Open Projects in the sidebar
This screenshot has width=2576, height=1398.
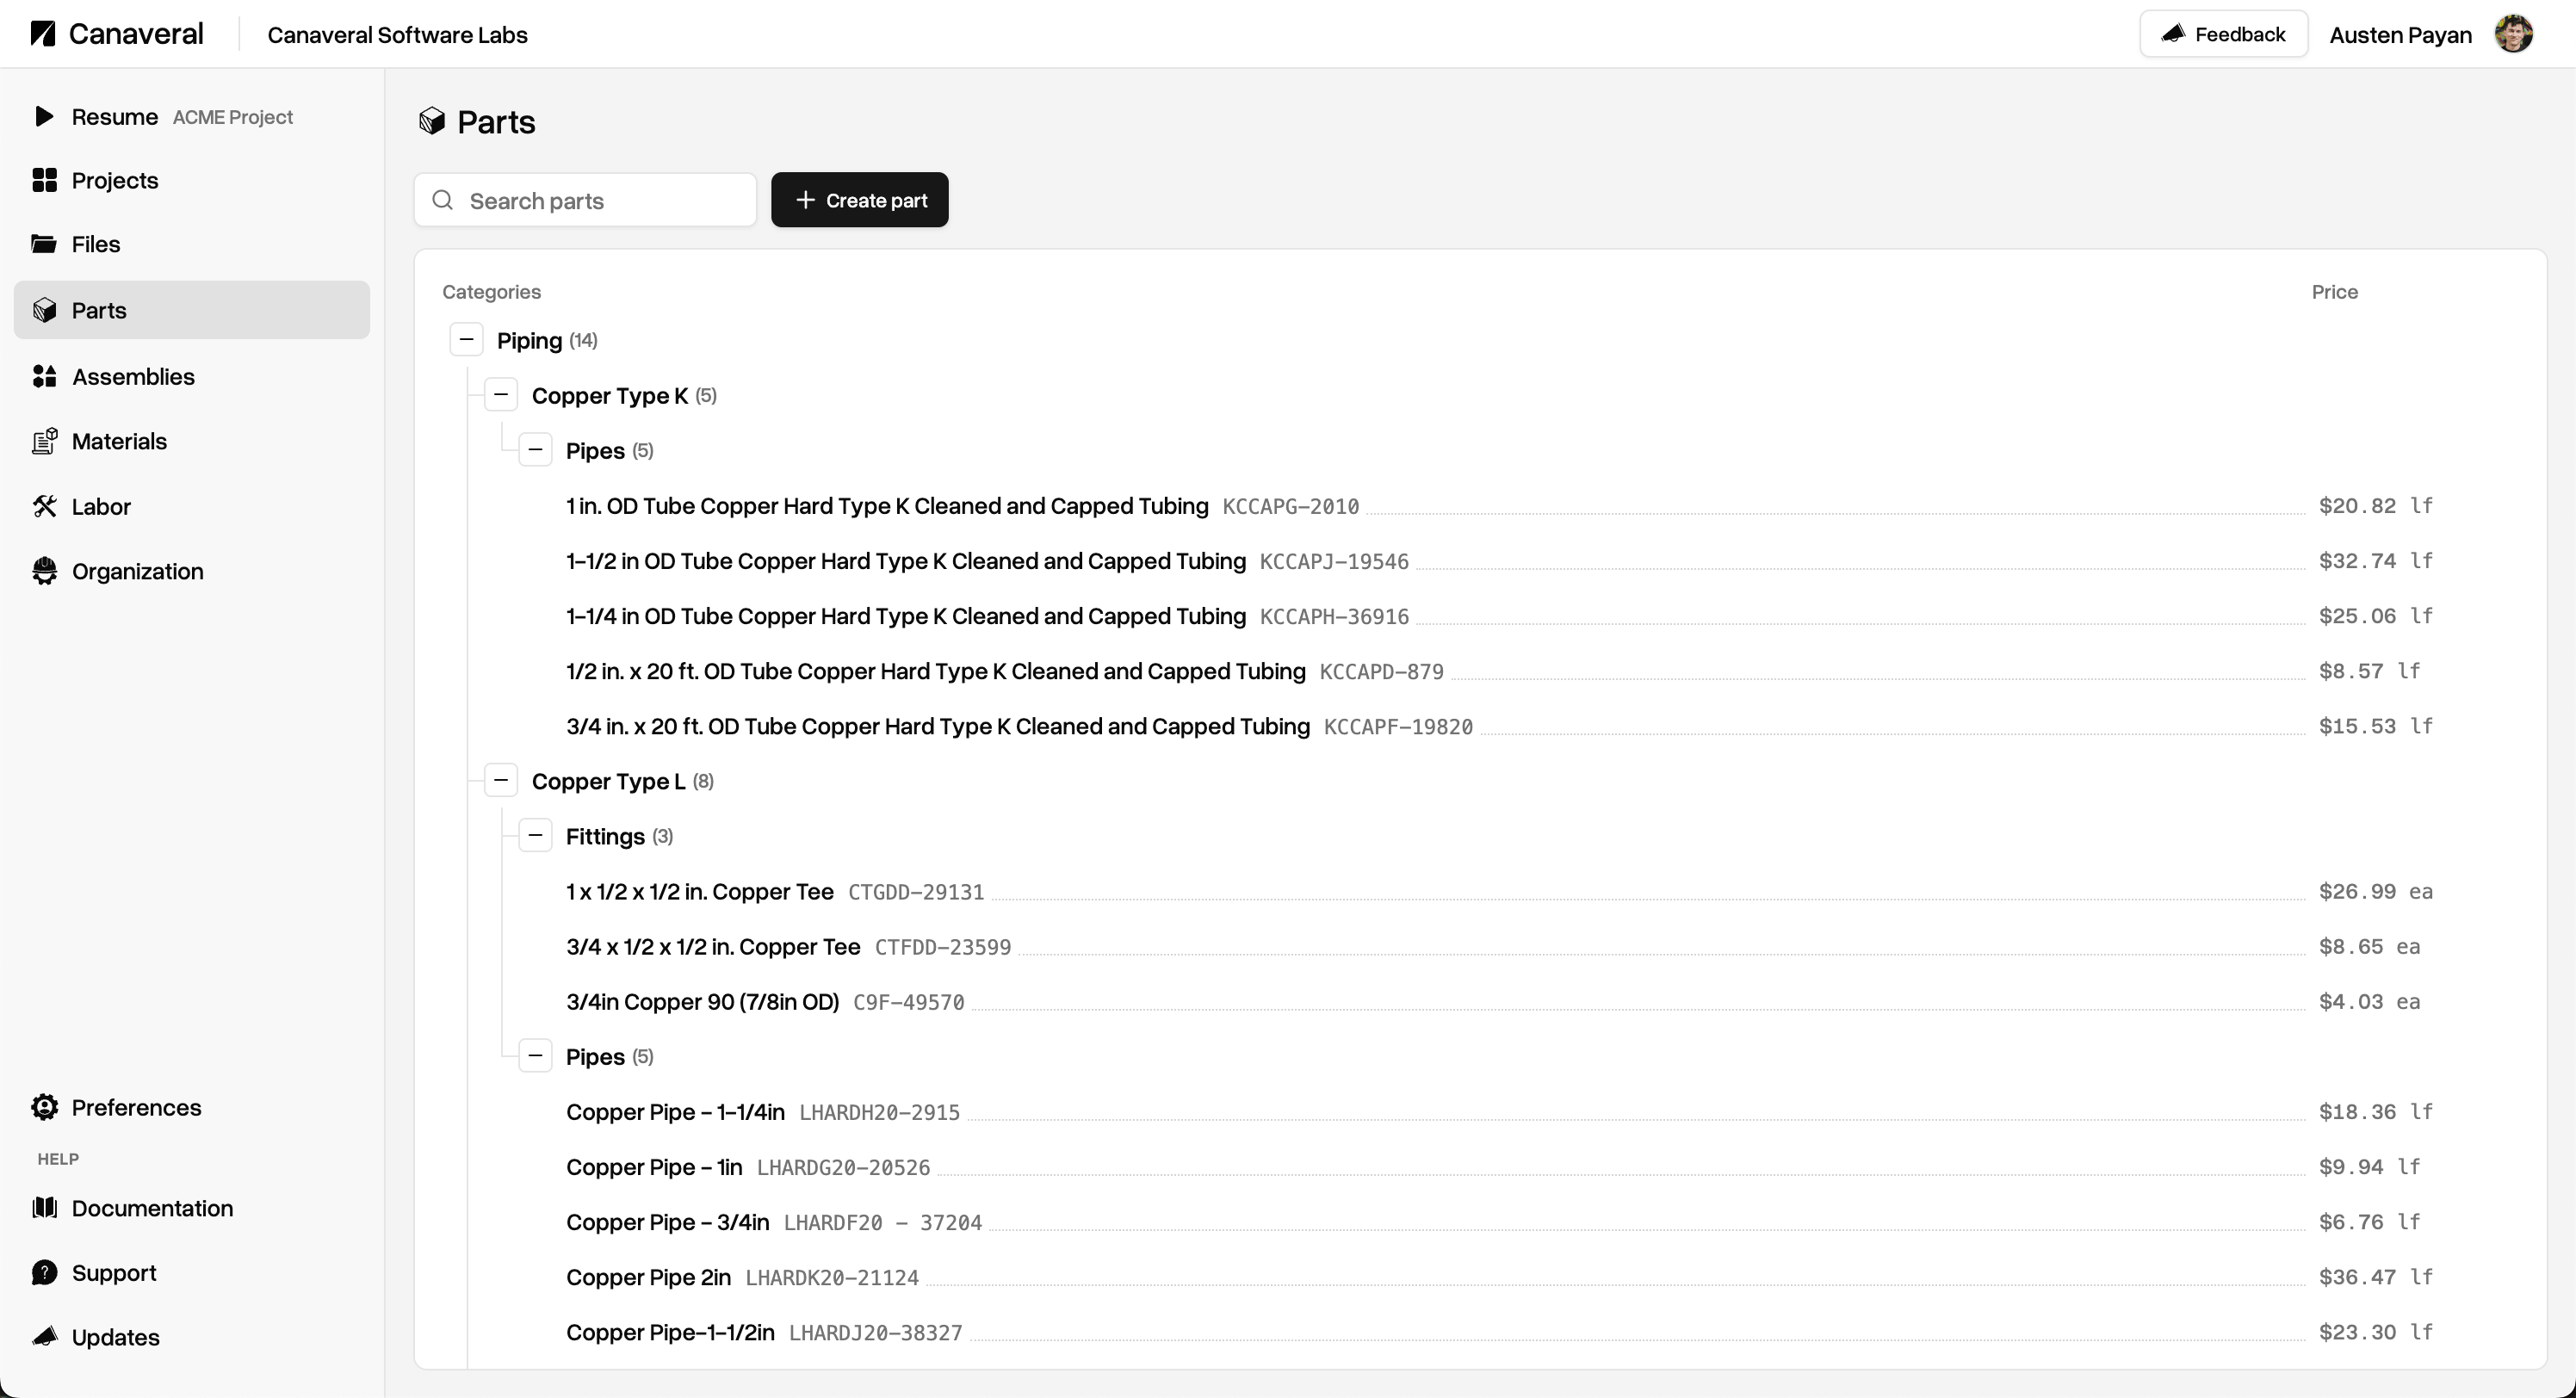click(x=192, y=180)
